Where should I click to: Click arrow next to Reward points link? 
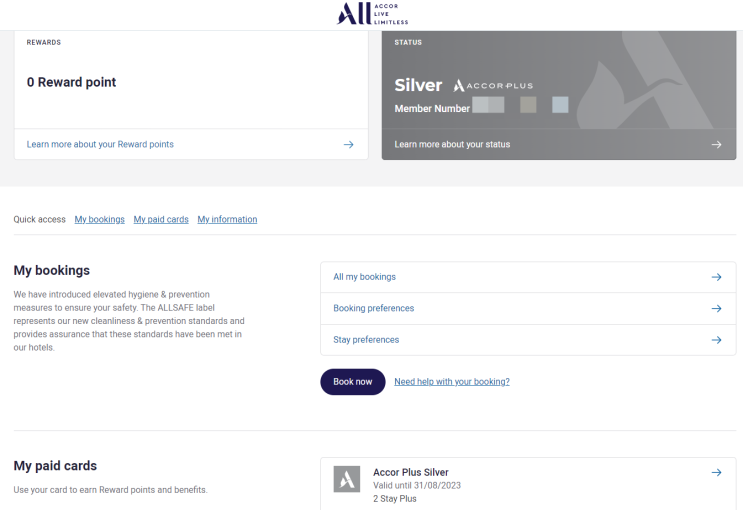coord(348,145)
